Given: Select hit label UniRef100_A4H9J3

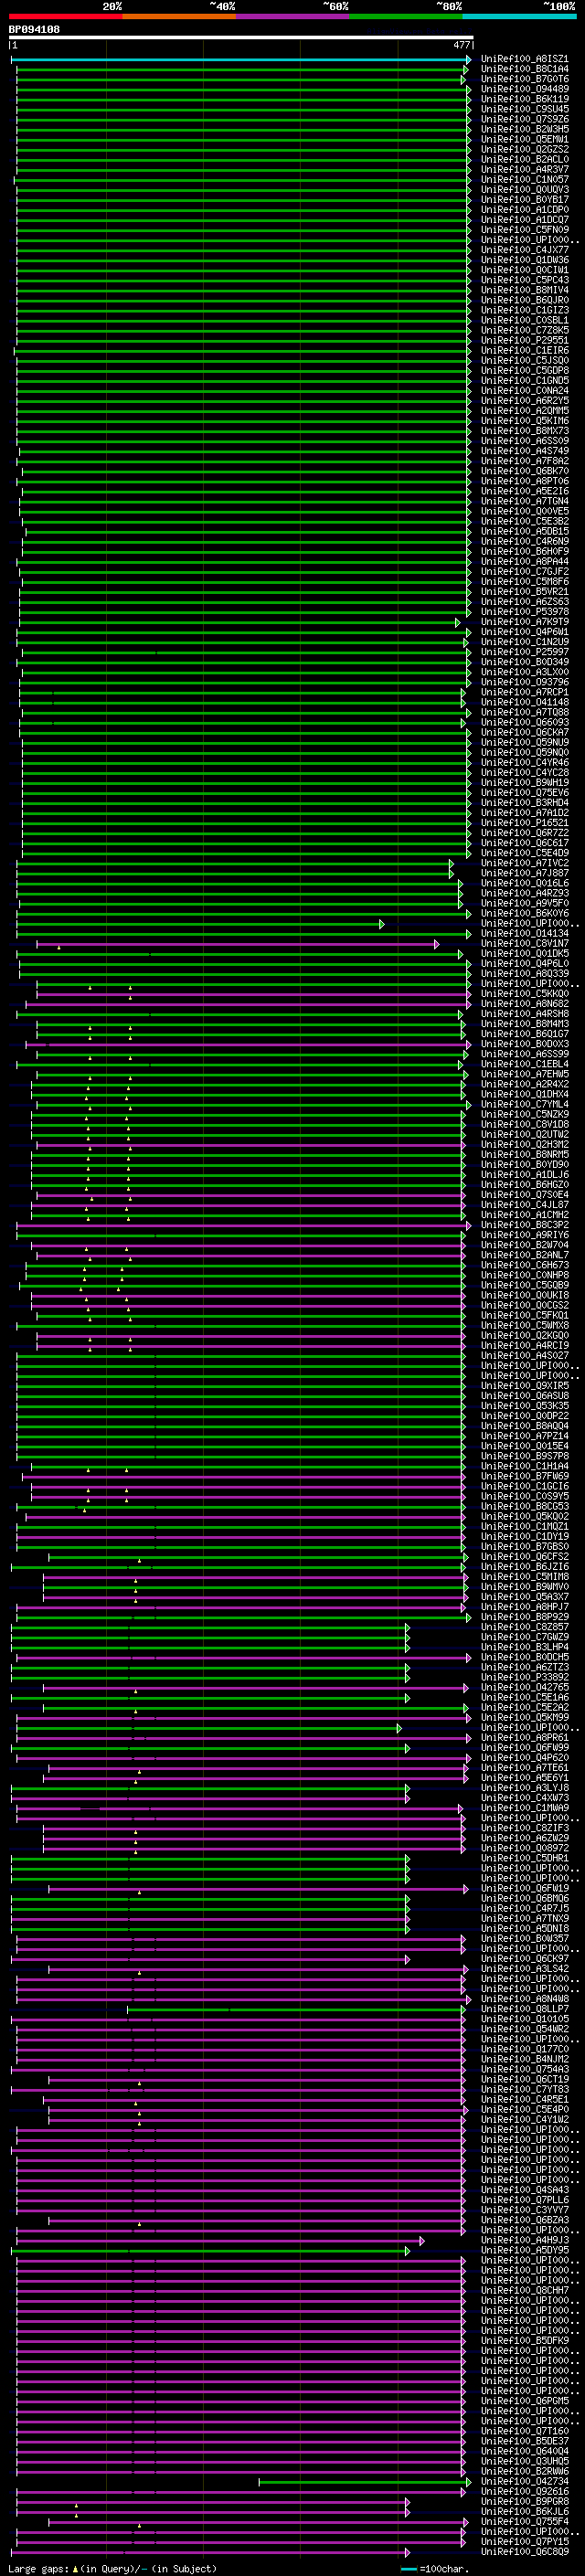Looking at the screenshot, I should click(x=524, y=2240).
